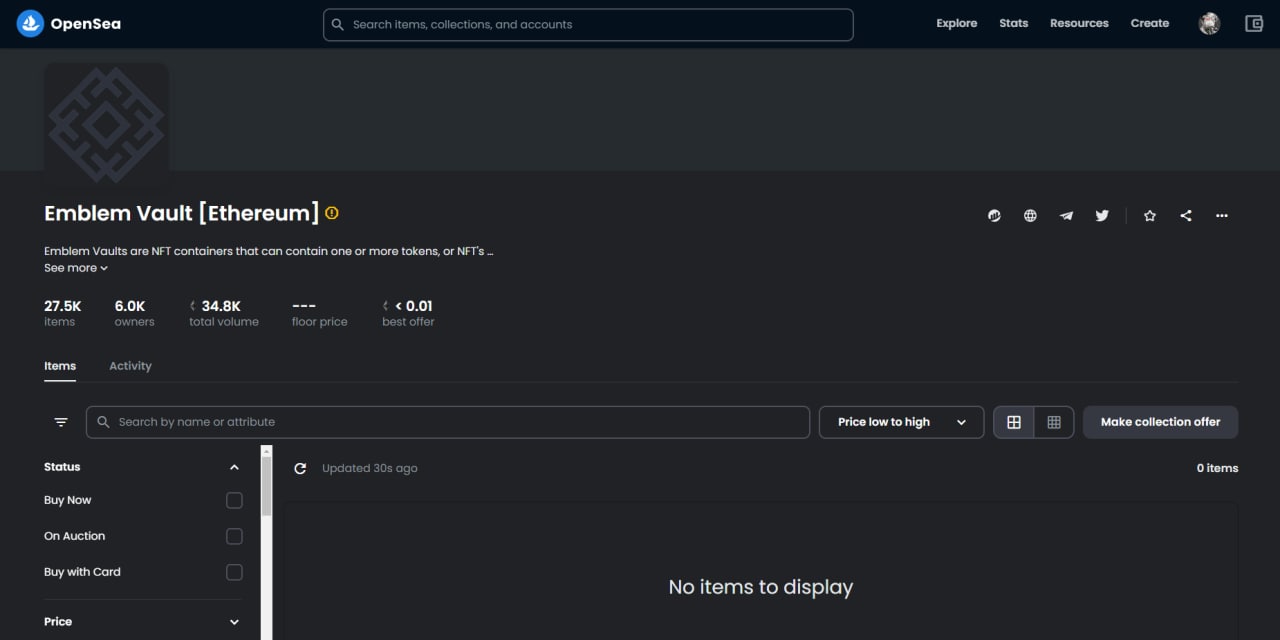Check the Buy Now filter
1280x640 pixels.
pyautogui.click(x=234, y=500)
